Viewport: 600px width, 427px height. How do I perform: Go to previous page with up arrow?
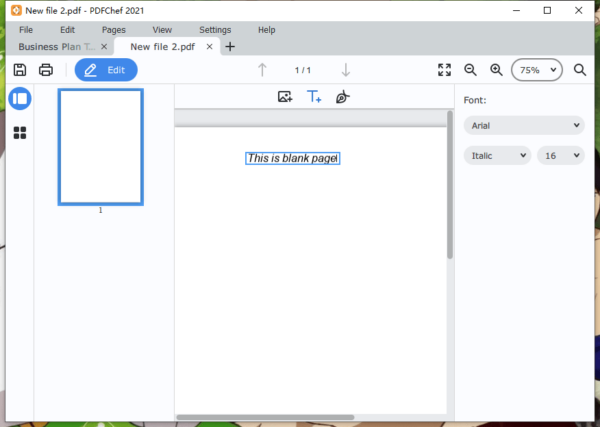coord(262,70)
